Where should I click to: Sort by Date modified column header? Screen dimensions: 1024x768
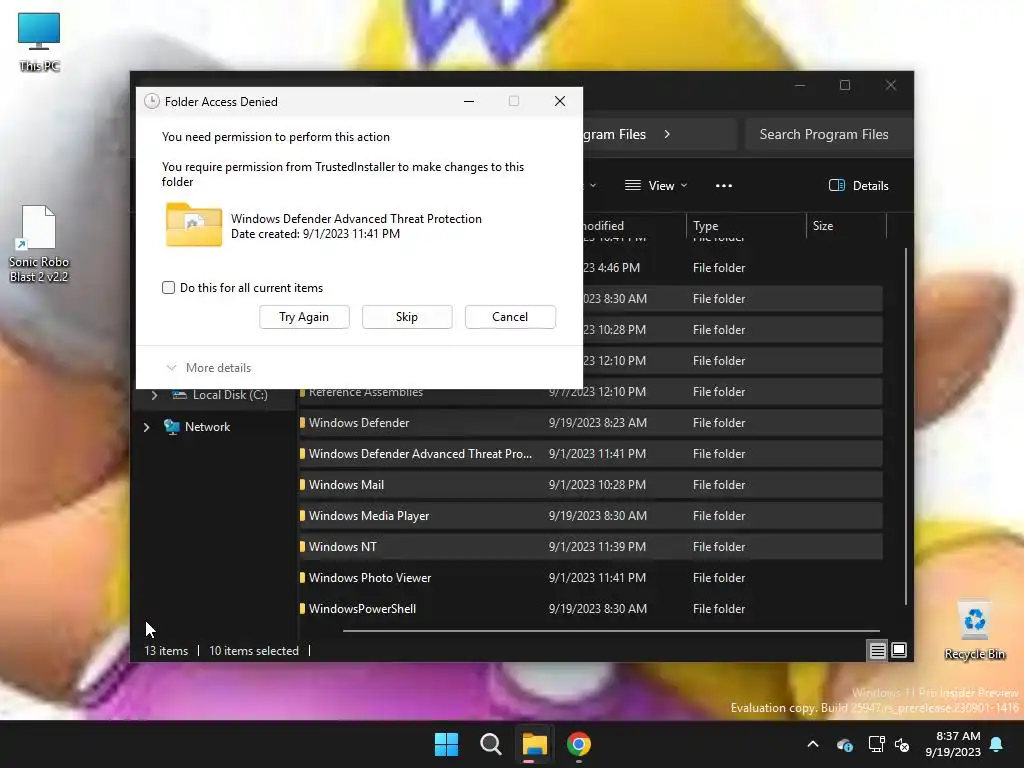click(x=633, y=226)
